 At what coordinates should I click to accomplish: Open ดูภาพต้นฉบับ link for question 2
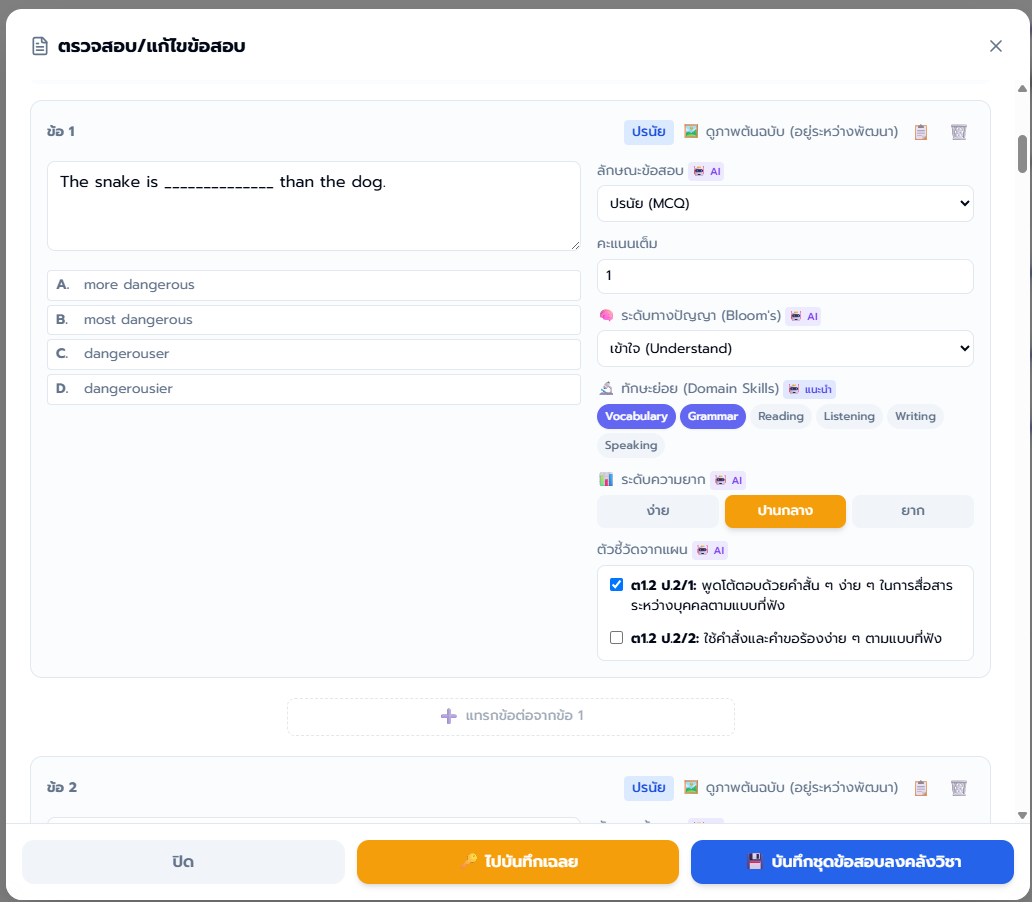tap(790, 787)
